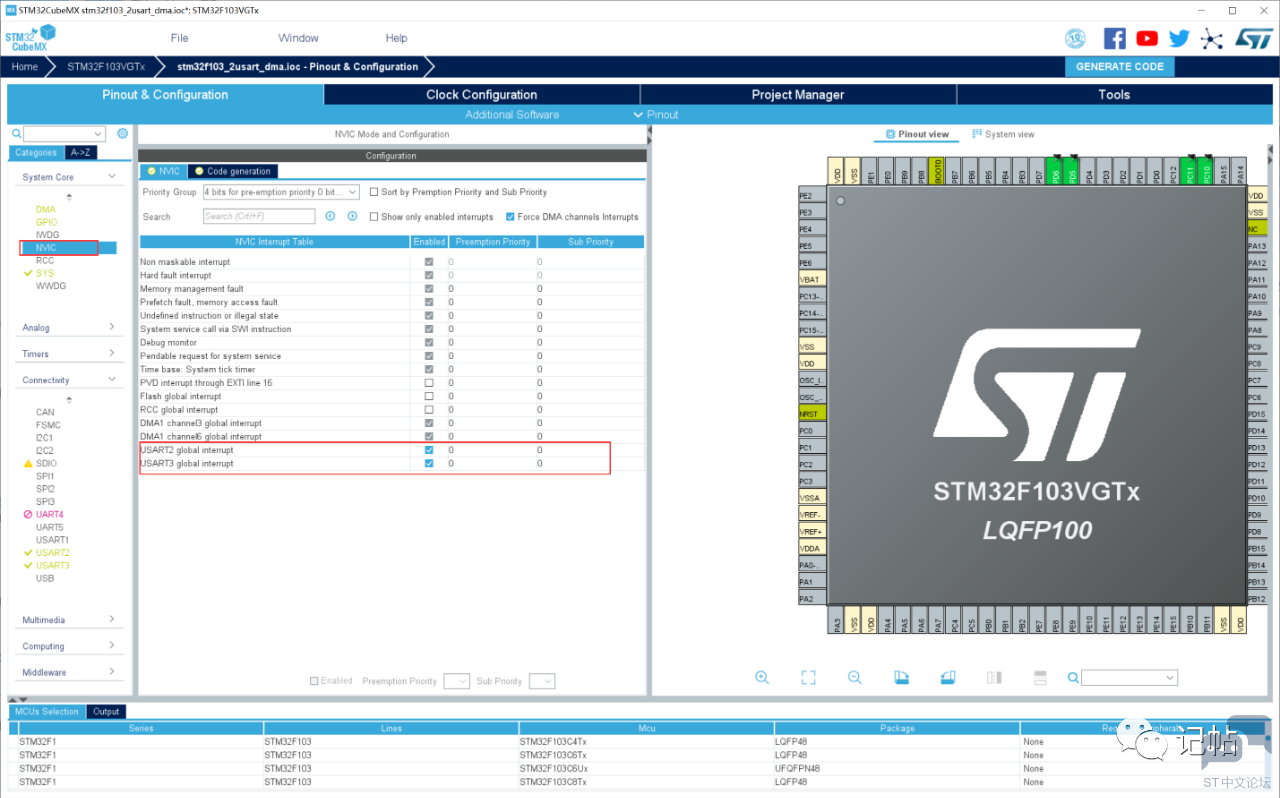The width and height of the screenshot is (1280, 798).
Task: Click the sort arrows under System Core
Action: click(69, 197)
